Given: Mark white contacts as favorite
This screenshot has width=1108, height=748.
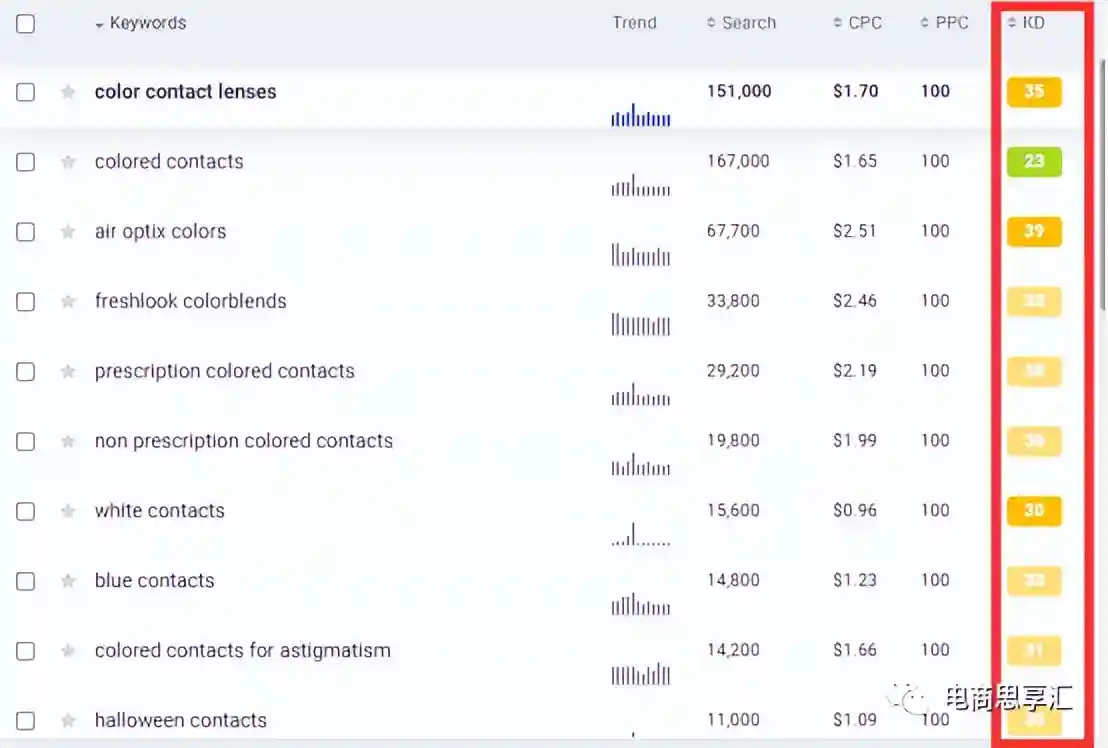Looking at the screenshot, I should pyautogui.click(x=68, y=511).
